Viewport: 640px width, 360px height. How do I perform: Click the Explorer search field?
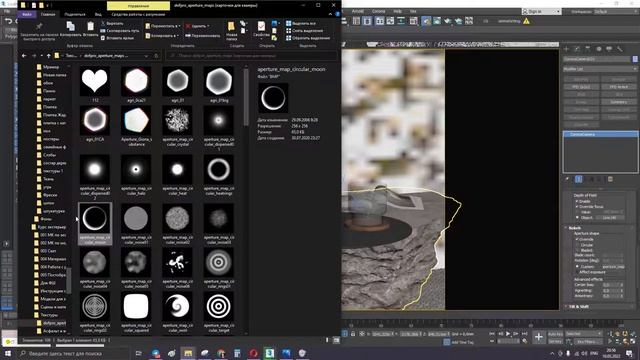click(x=252, y=56)
